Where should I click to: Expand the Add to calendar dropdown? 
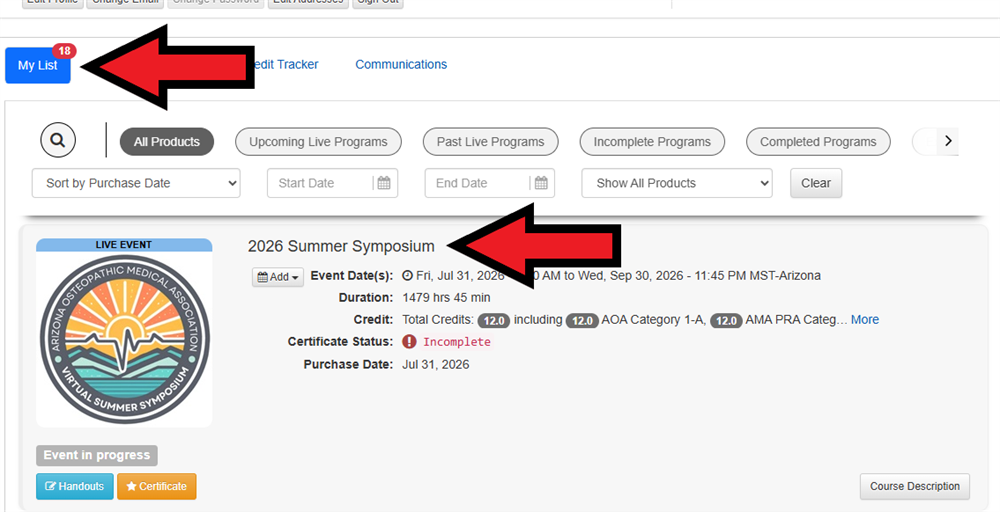[x=278, y=277]
